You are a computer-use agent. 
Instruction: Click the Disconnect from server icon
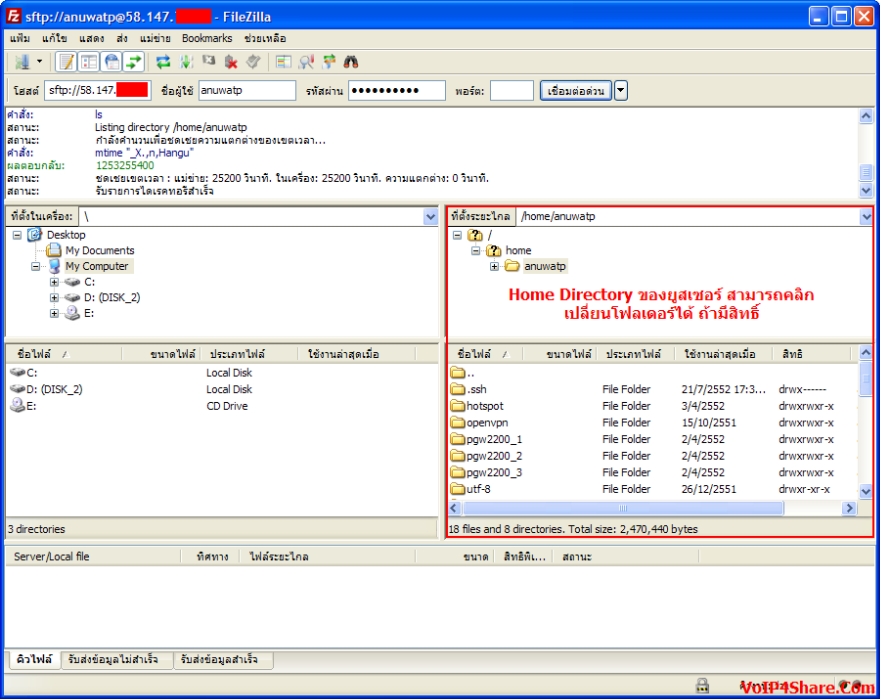(x=231, y=61)
